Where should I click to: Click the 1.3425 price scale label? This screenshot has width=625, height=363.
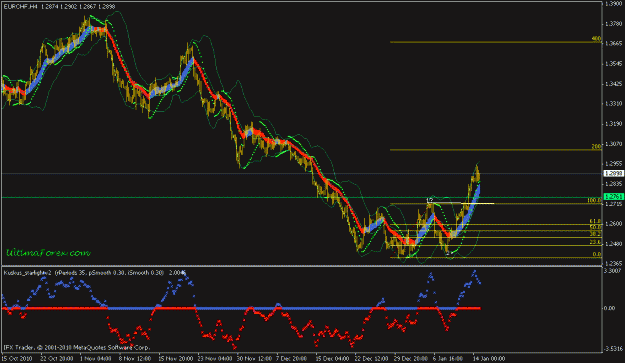(x=613, y=84)
